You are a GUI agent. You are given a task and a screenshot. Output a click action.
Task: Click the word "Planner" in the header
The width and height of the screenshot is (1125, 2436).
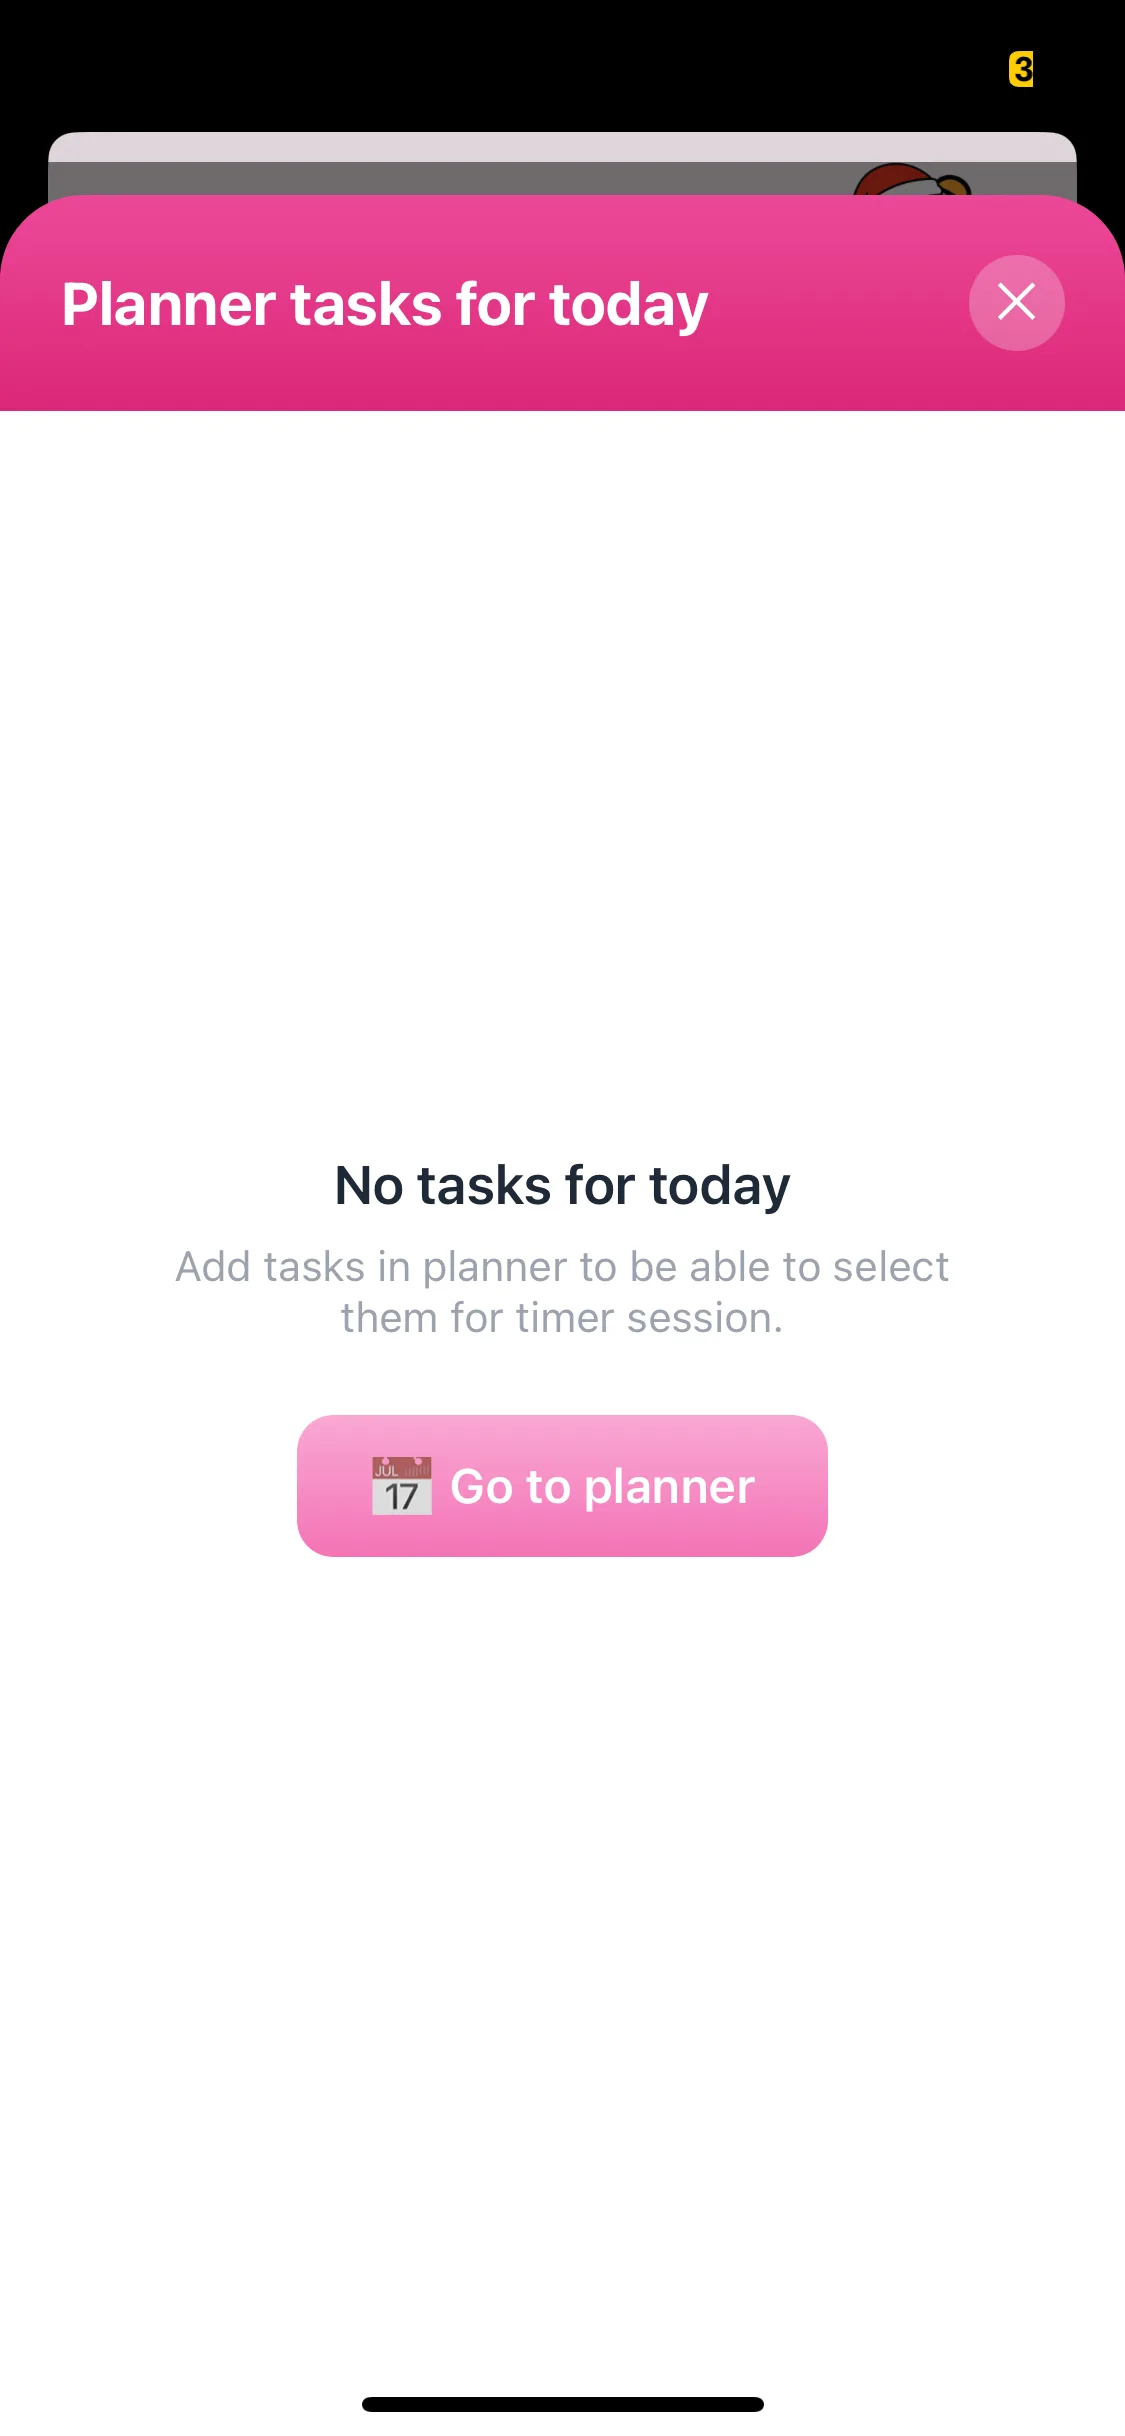169,304
